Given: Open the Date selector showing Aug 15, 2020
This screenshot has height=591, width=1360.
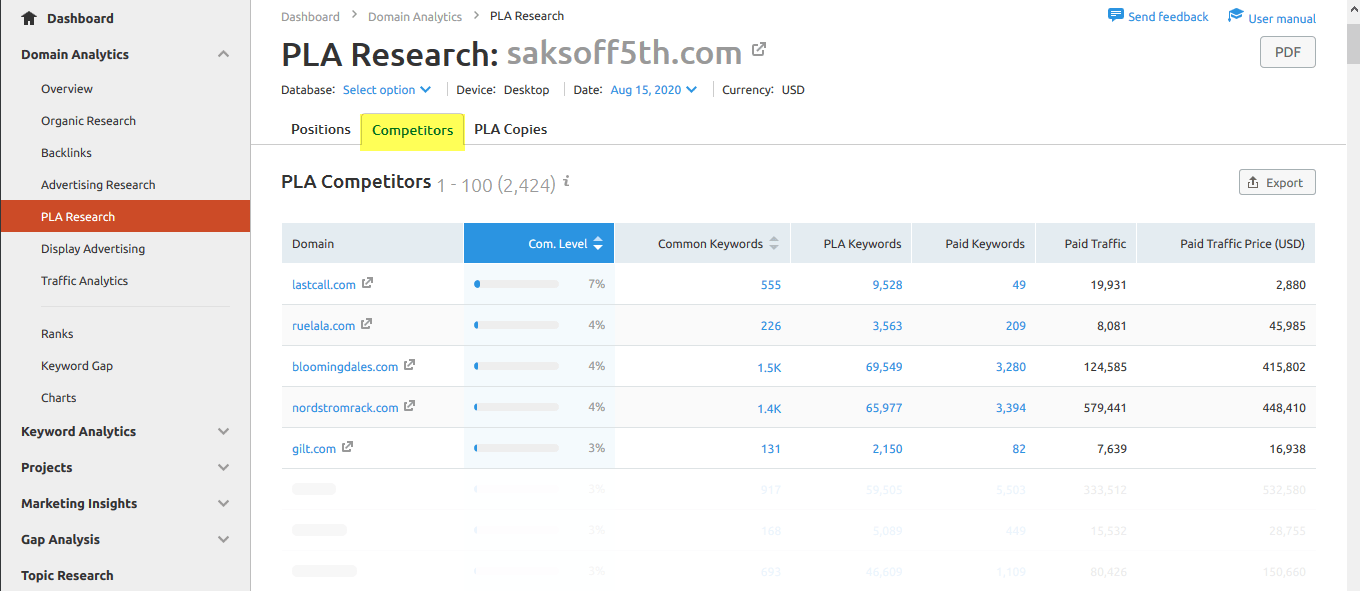Looking at the screenshot, I should [652, 89].
